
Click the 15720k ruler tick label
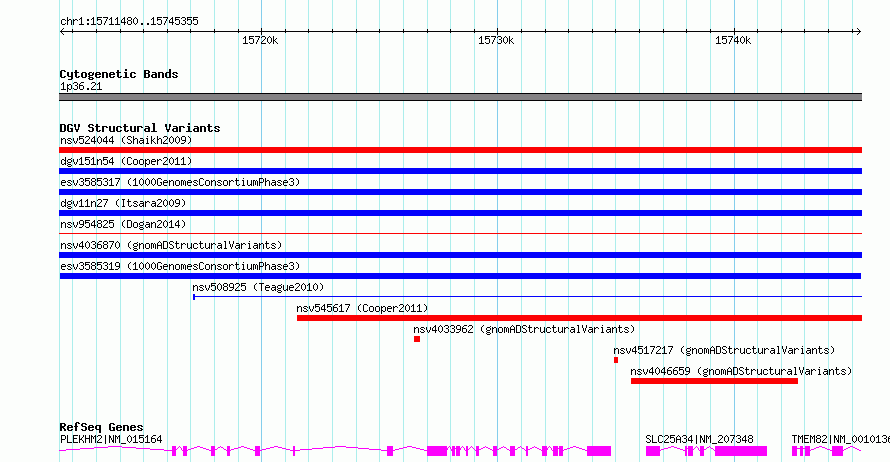[260, 40]
